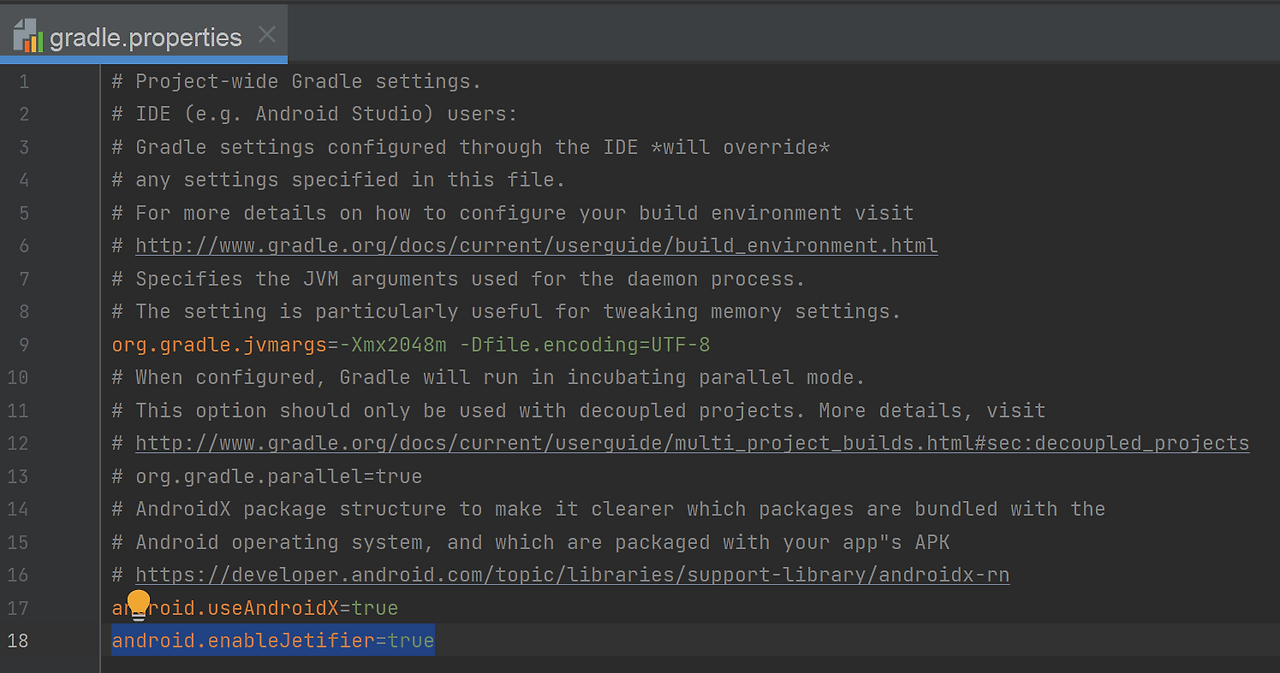Click the -Dfile.encoding=UTF-8 argument
Viewport: 1280px width, 673px height.
click(x=585, y=345)
